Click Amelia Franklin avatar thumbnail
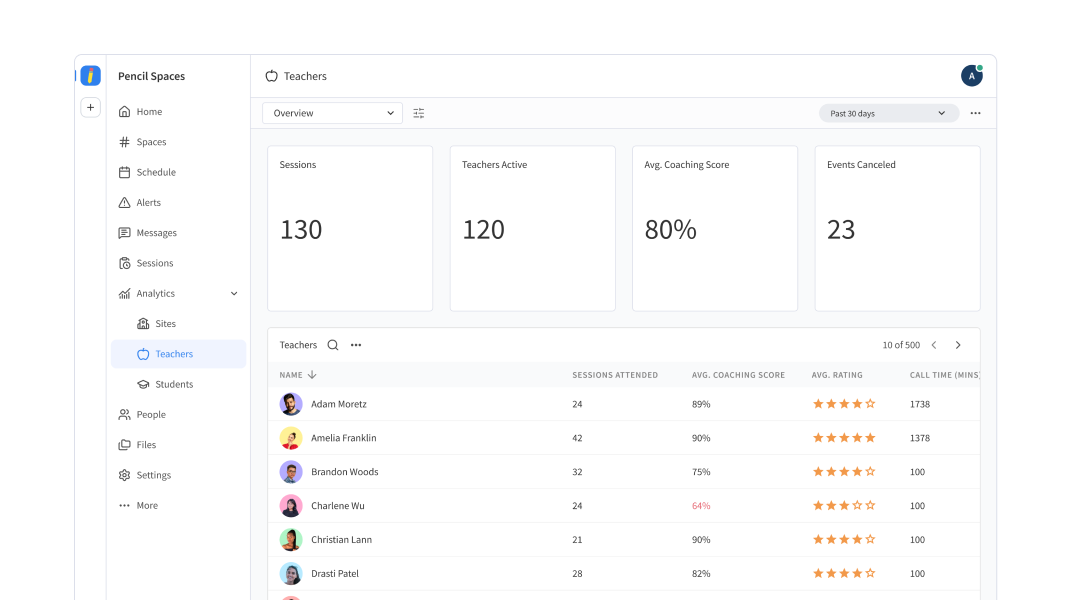1072x600 pixels. 291,438
